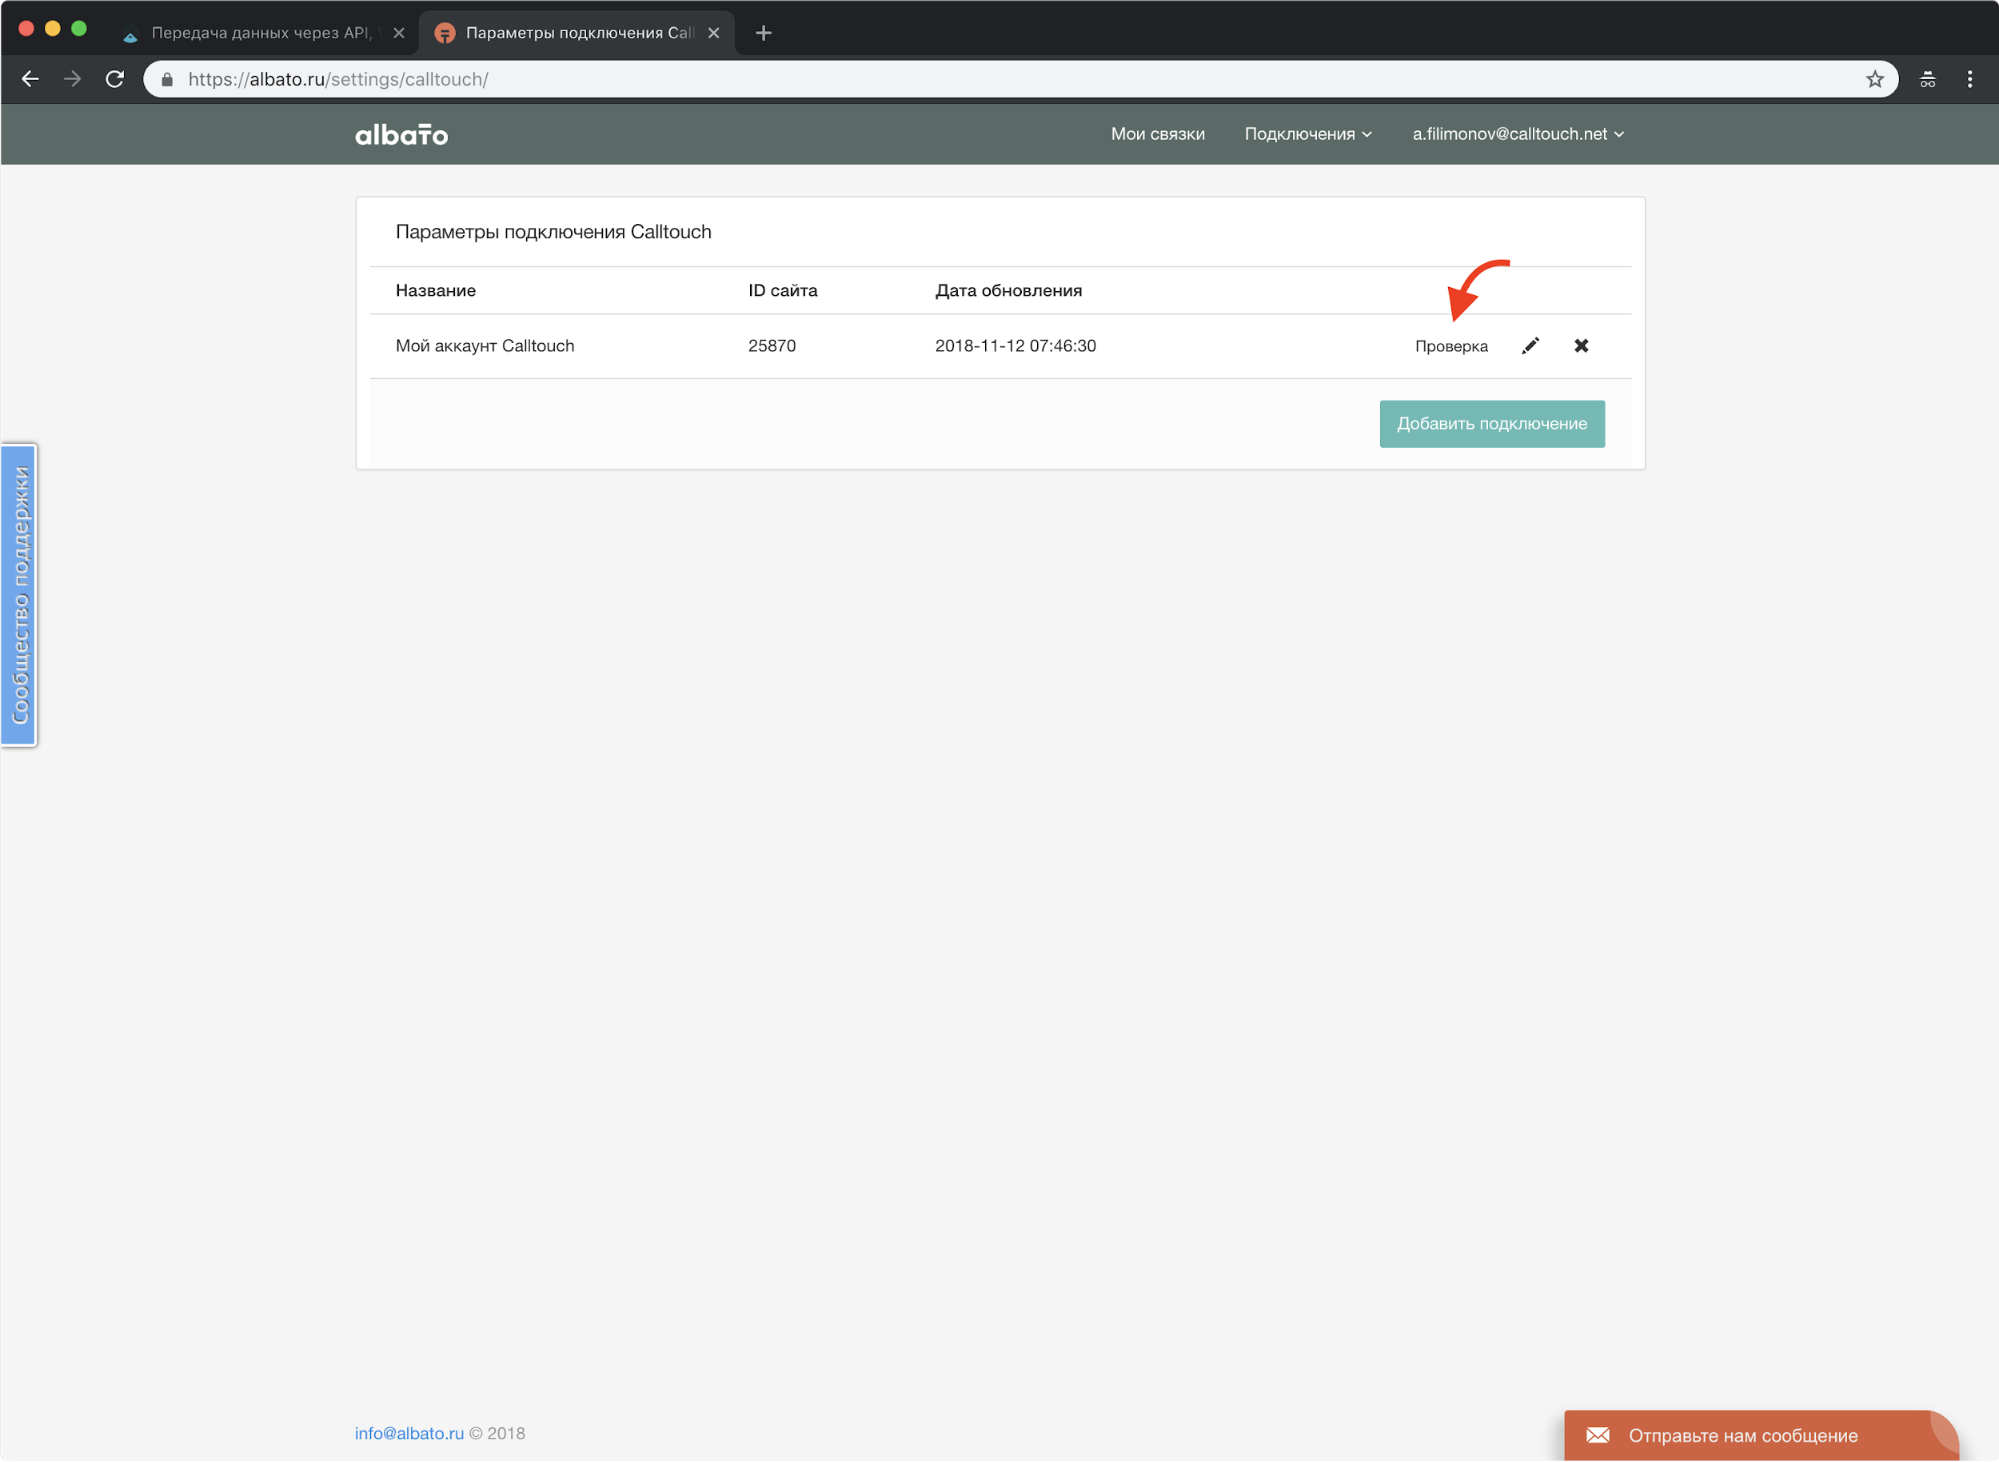Open the browser three-dot menu
The width and height of the screenshot is (1999, 1462).
pyautogui.click(x=1970, y=79)
